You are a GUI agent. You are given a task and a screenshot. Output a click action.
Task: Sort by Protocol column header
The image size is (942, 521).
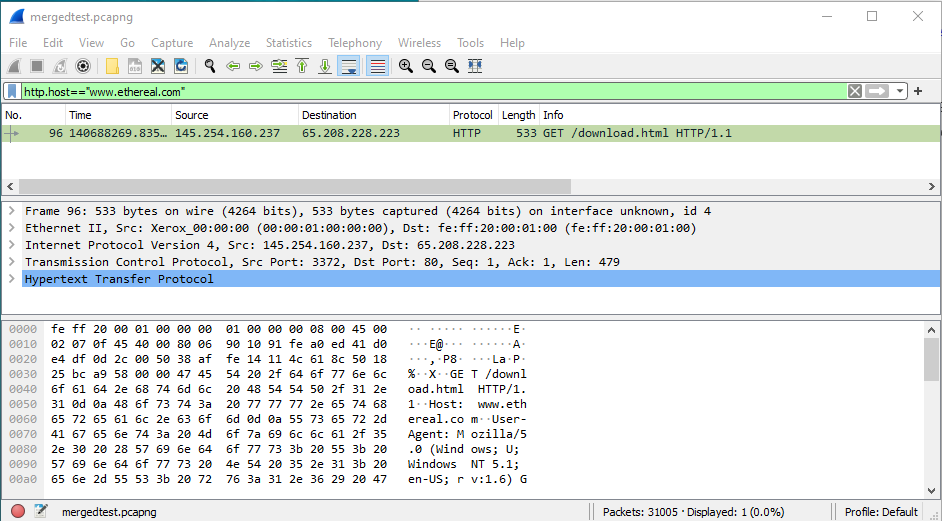point(473,115)
